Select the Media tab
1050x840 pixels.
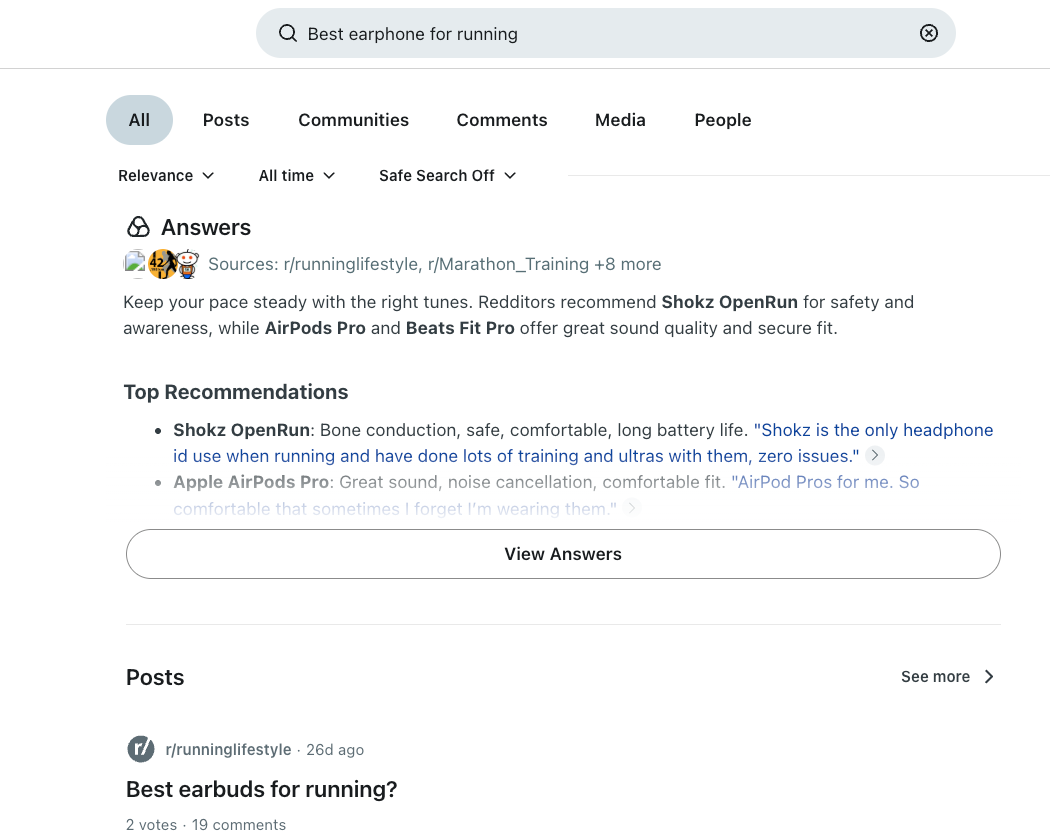(620, 120)
